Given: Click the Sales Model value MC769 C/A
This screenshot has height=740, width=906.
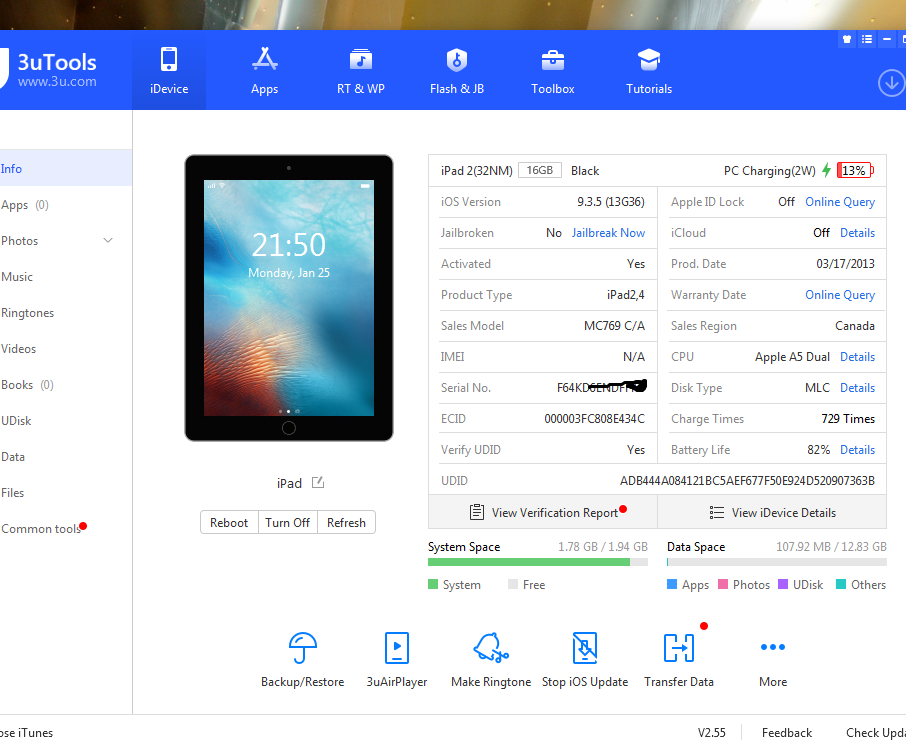Looking at the screenshot, I should 614,326.
